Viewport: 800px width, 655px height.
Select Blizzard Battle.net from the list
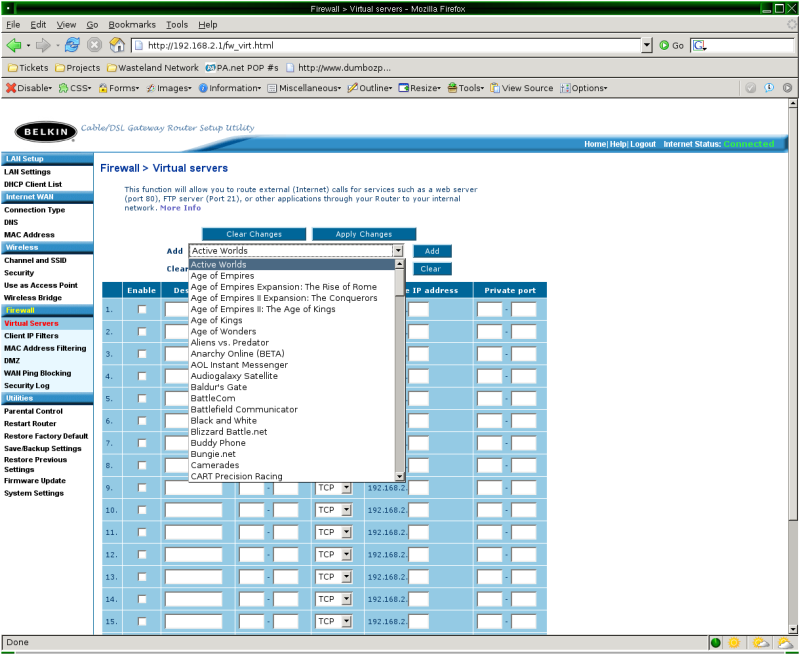pyautogui.click(x=292, y=432)
